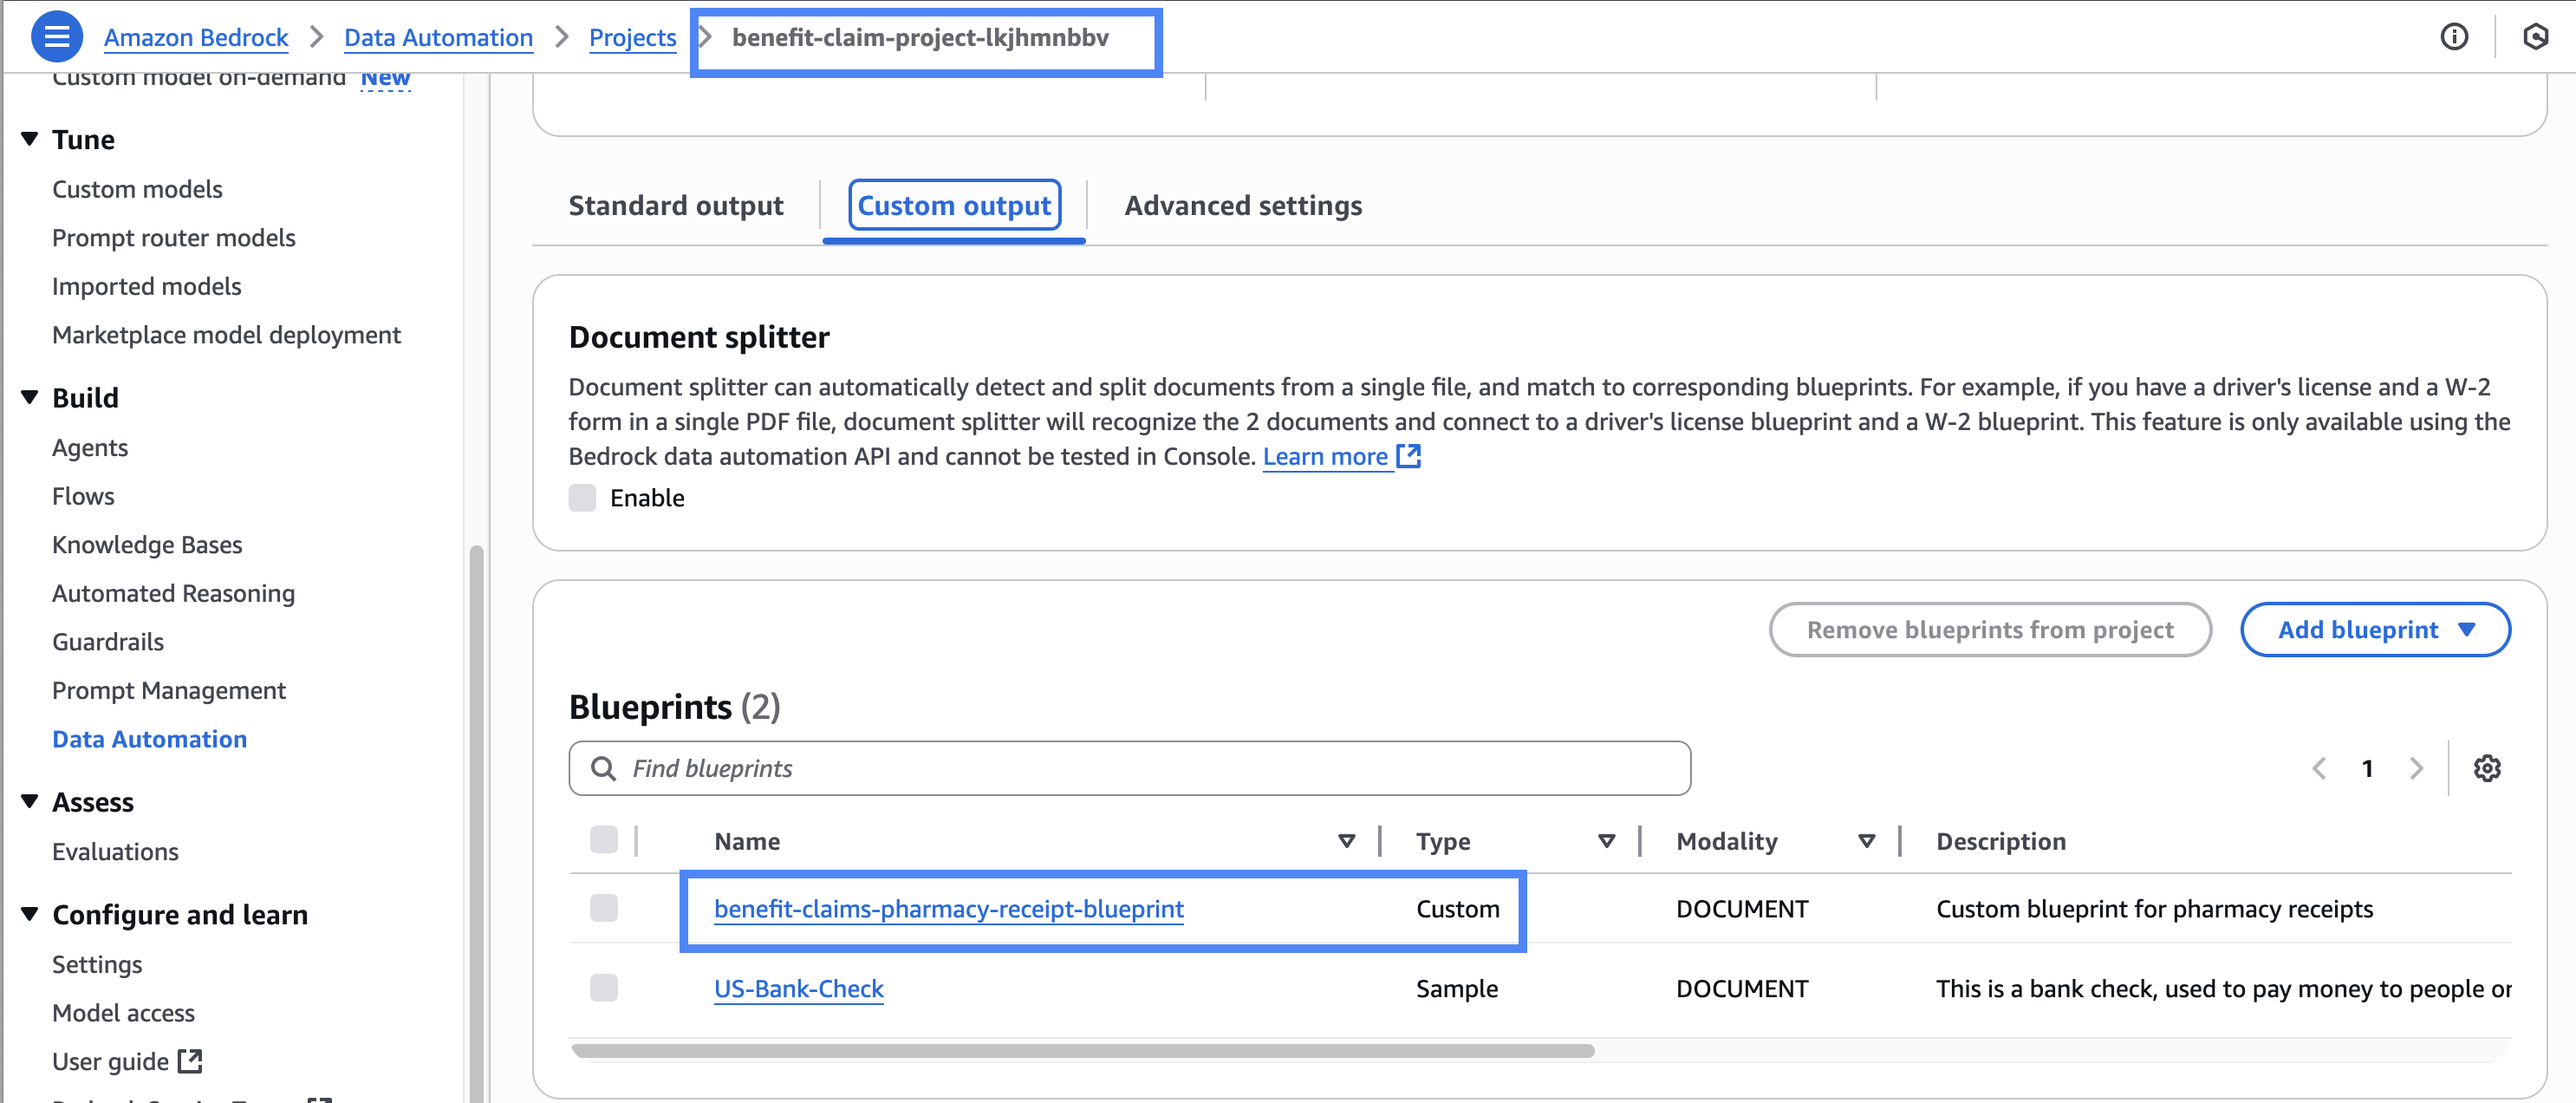Switch to the Advanced settings tab
The height and width of the screenshot is (1103, 2576).
(1243, 205)
